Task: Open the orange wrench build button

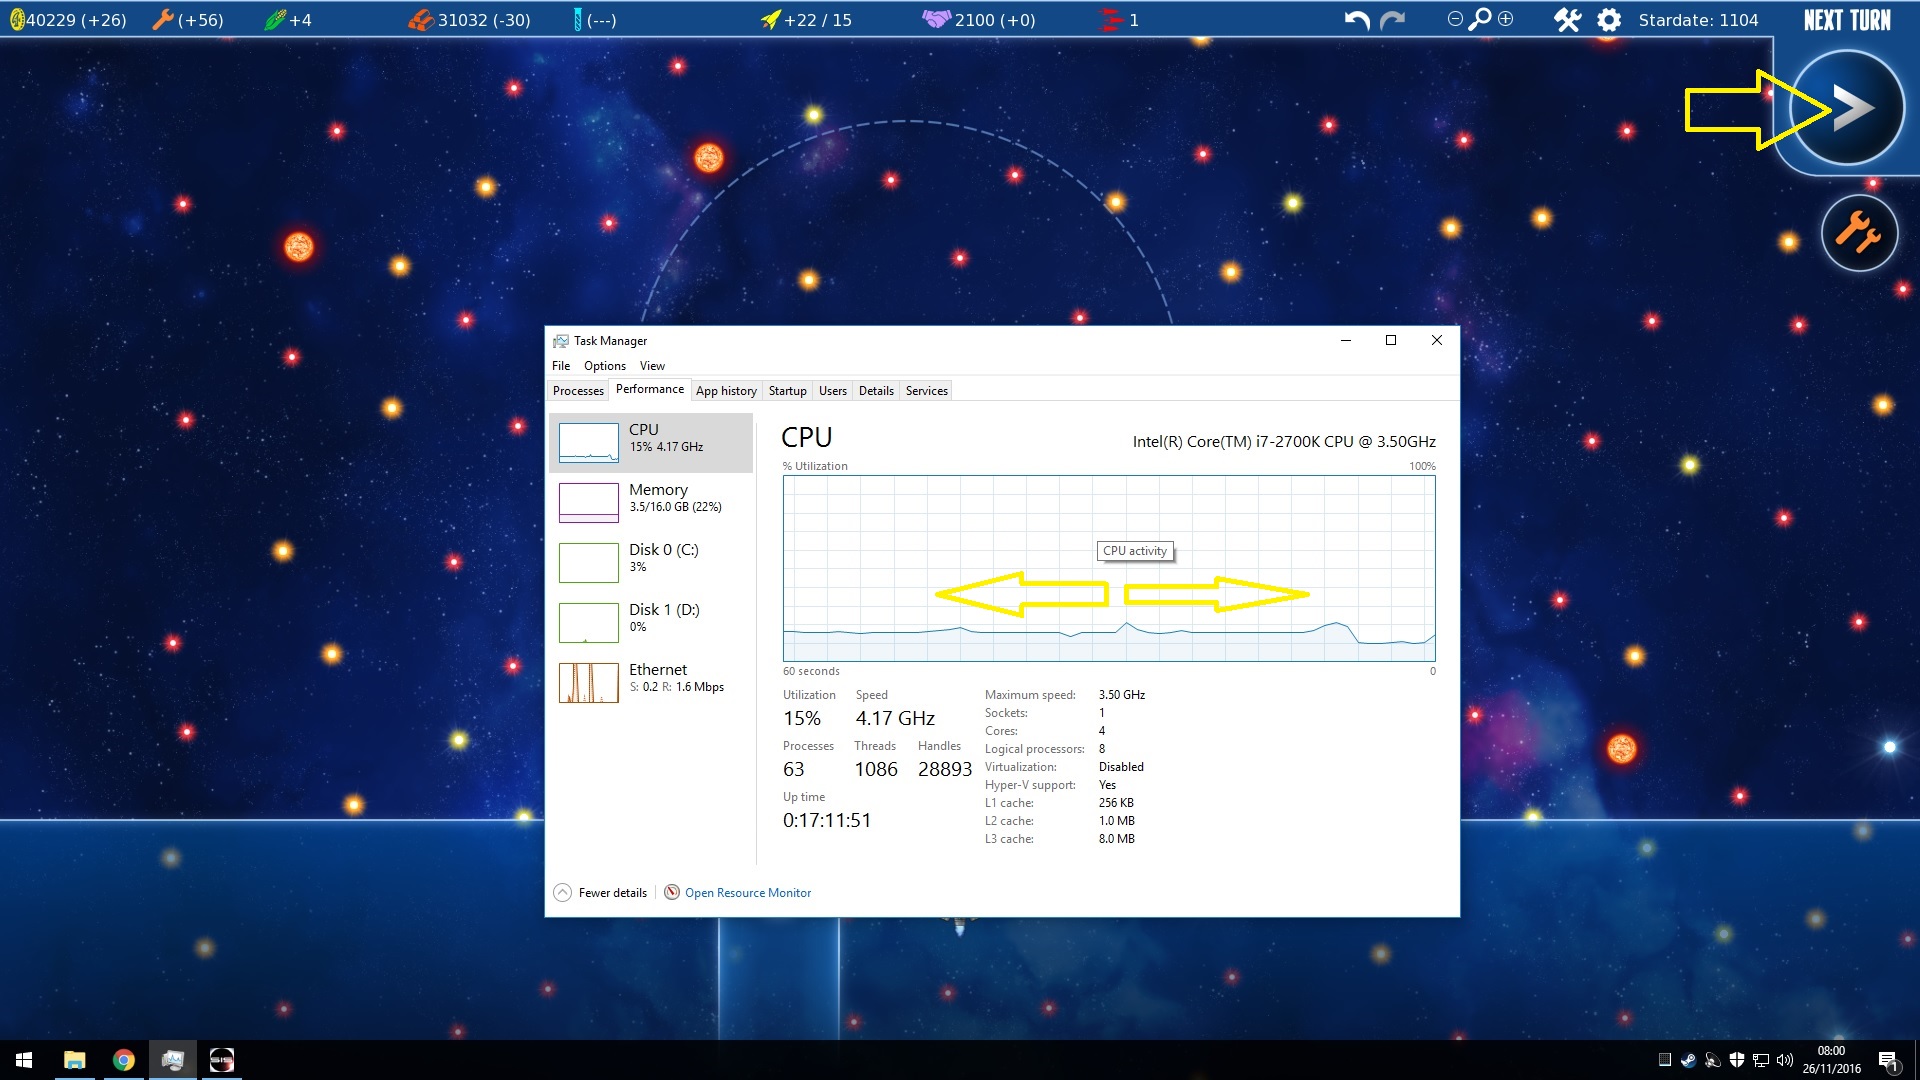Action: 1859,234
